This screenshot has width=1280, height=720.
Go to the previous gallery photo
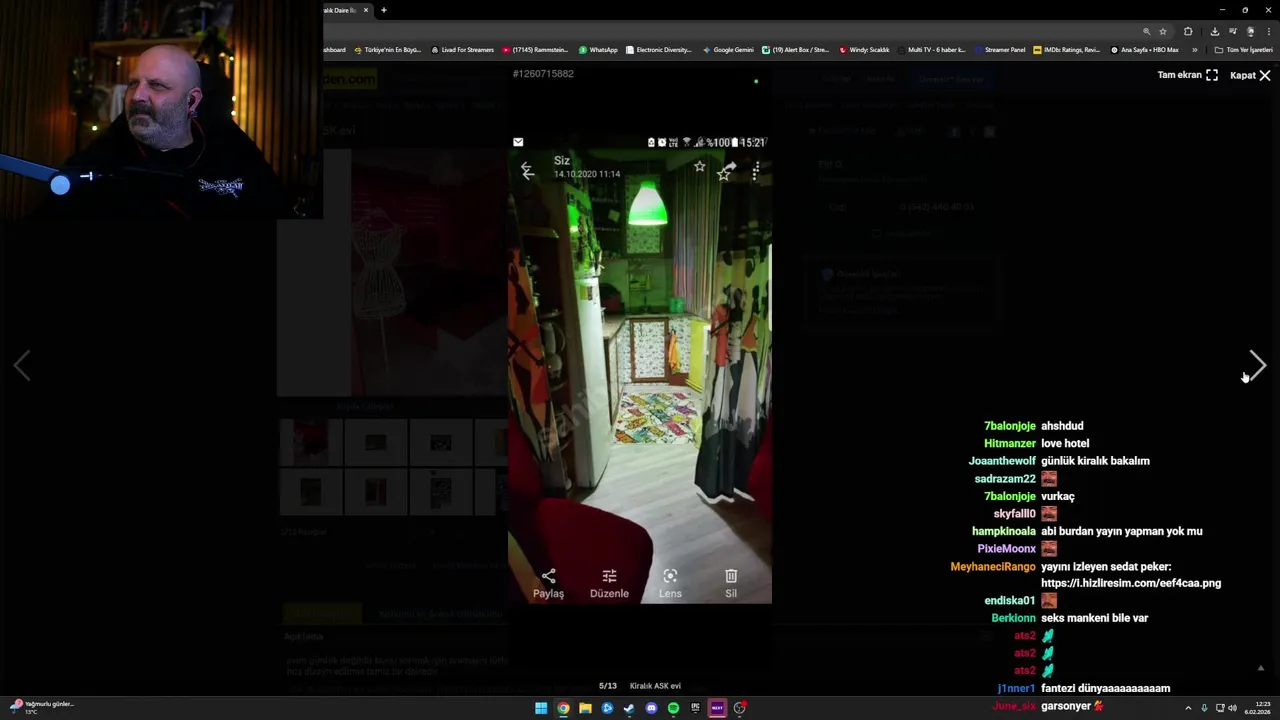point(22,366)
